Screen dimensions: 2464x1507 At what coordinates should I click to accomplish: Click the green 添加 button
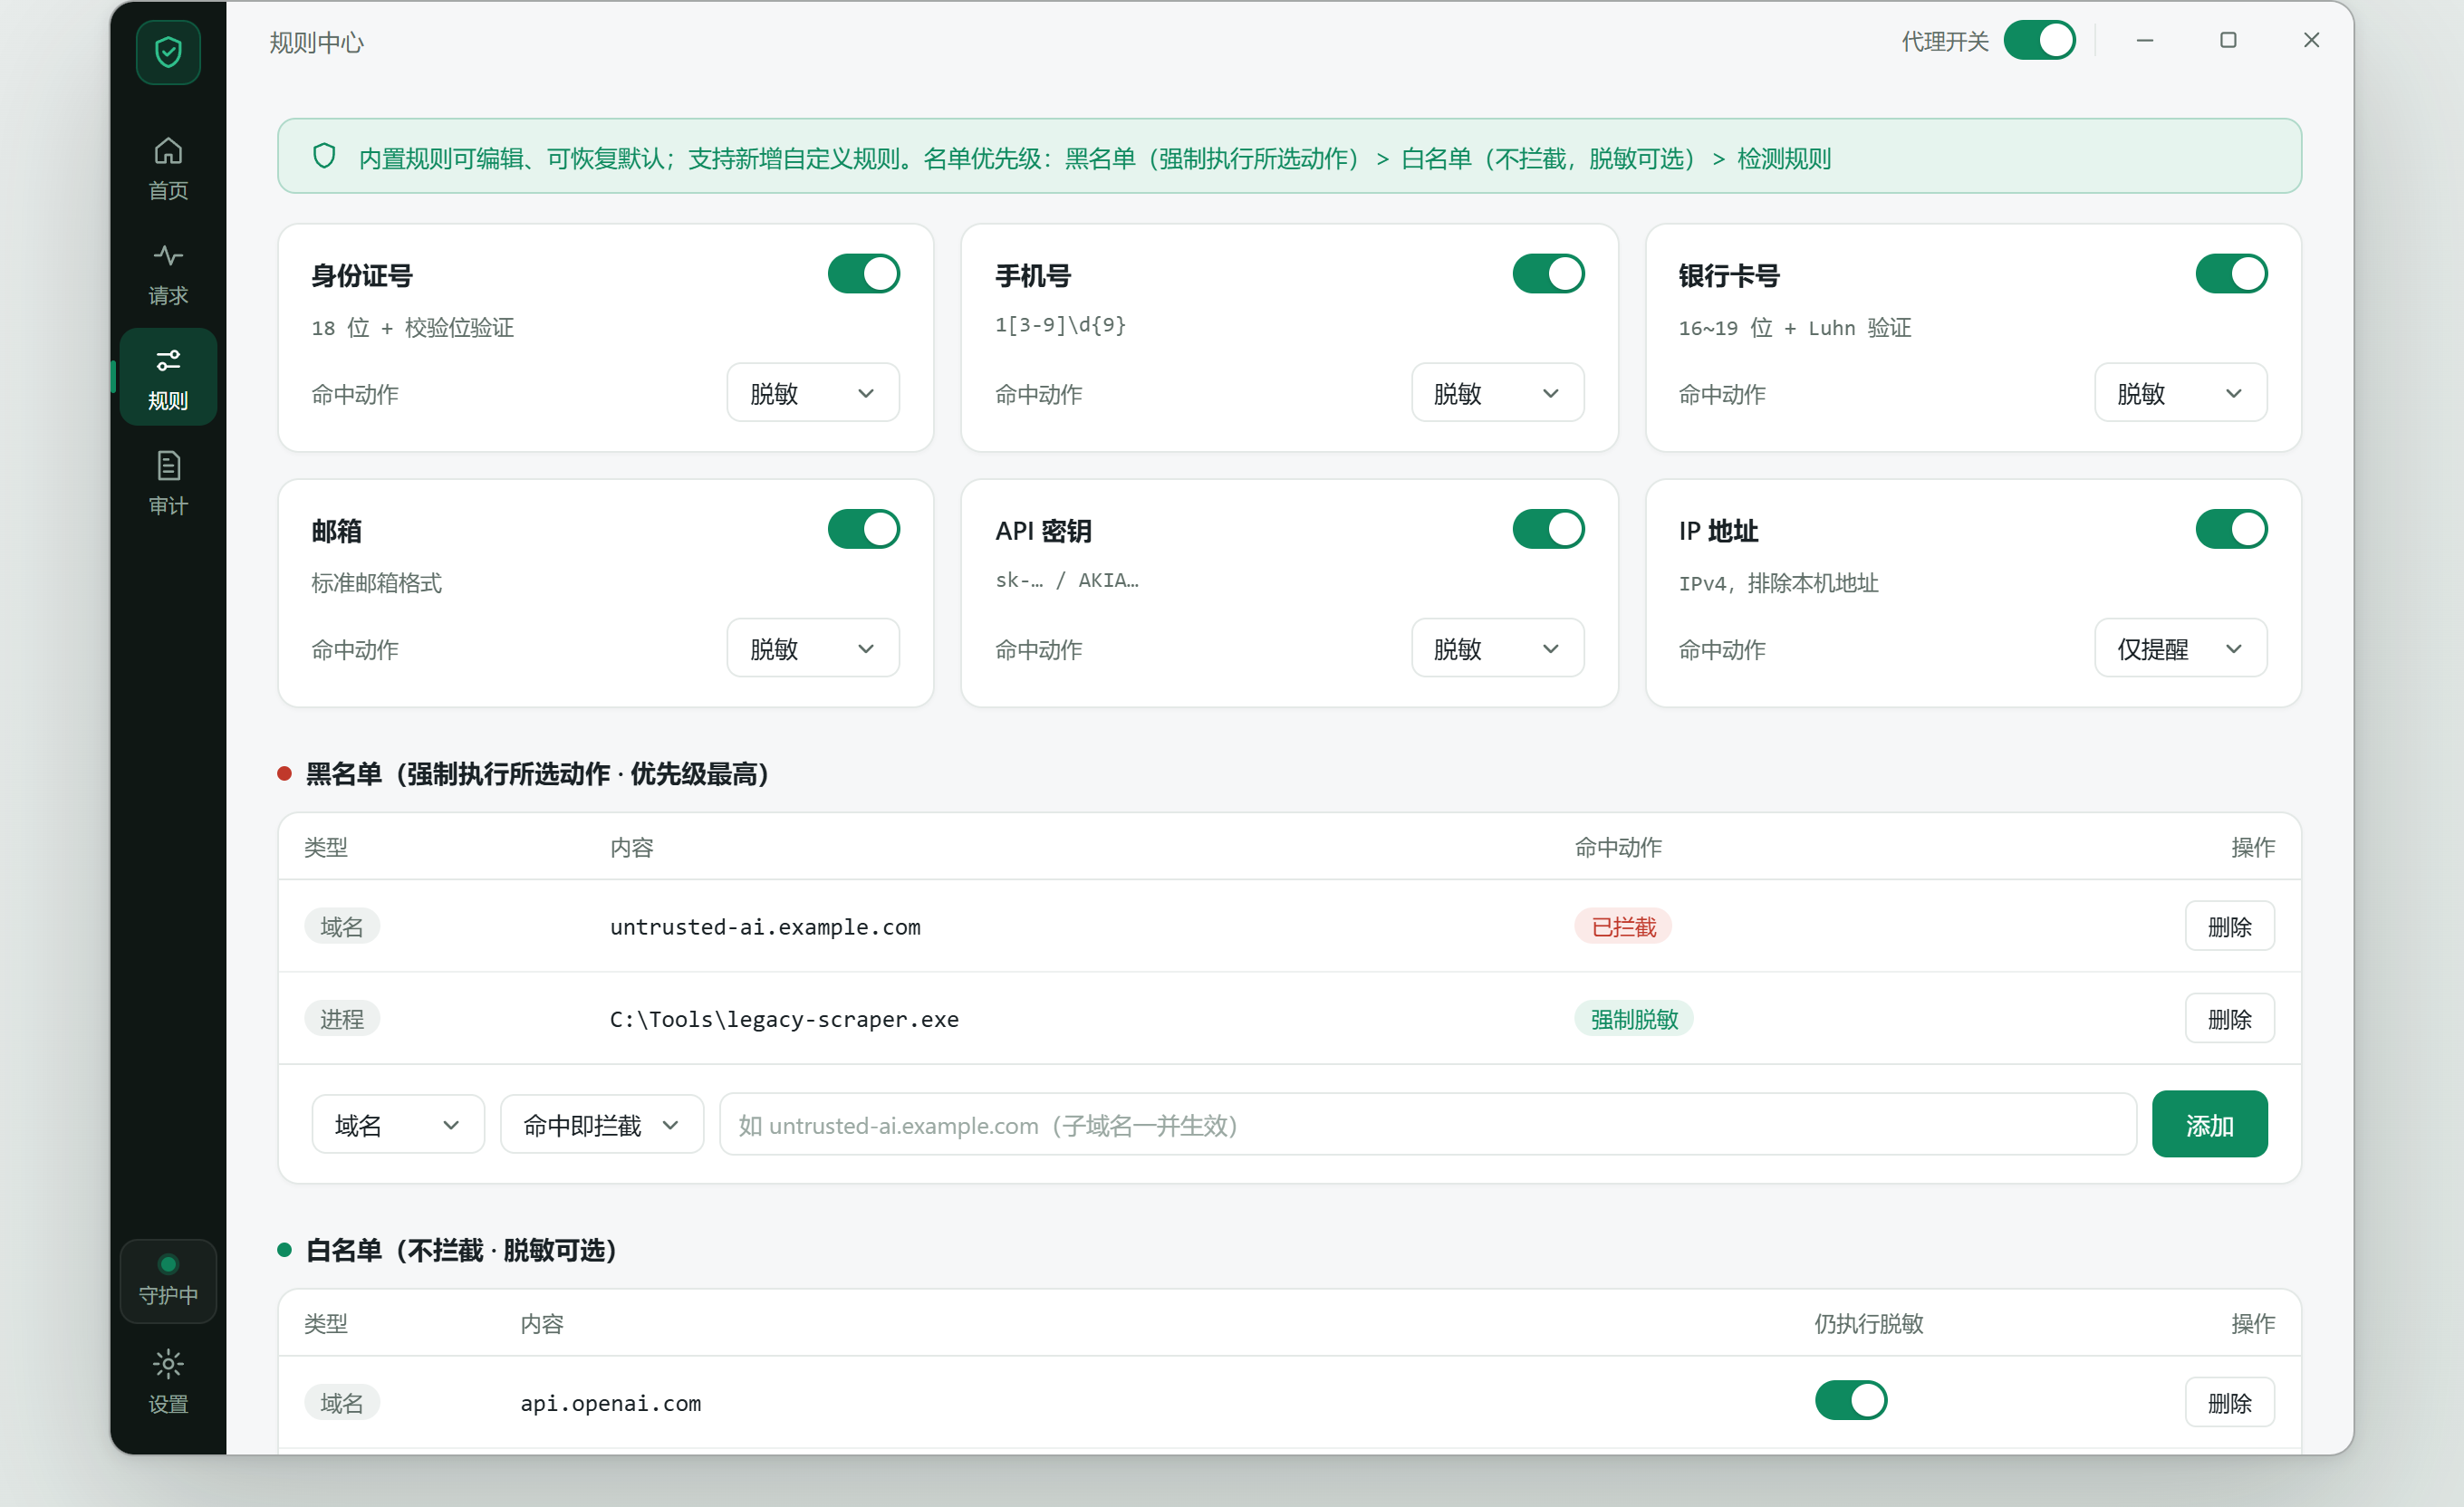(2209, 1124)
